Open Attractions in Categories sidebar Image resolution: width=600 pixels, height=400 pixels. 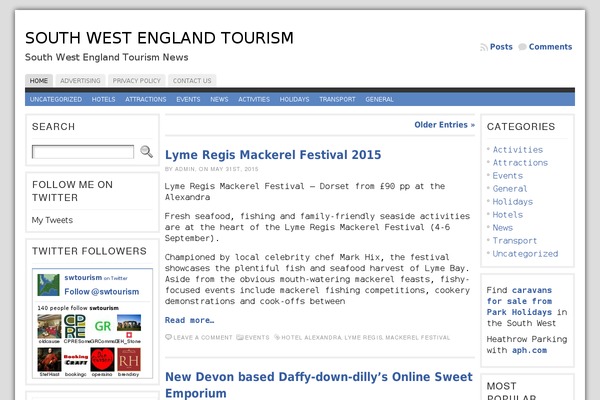(x=520, y=163)
